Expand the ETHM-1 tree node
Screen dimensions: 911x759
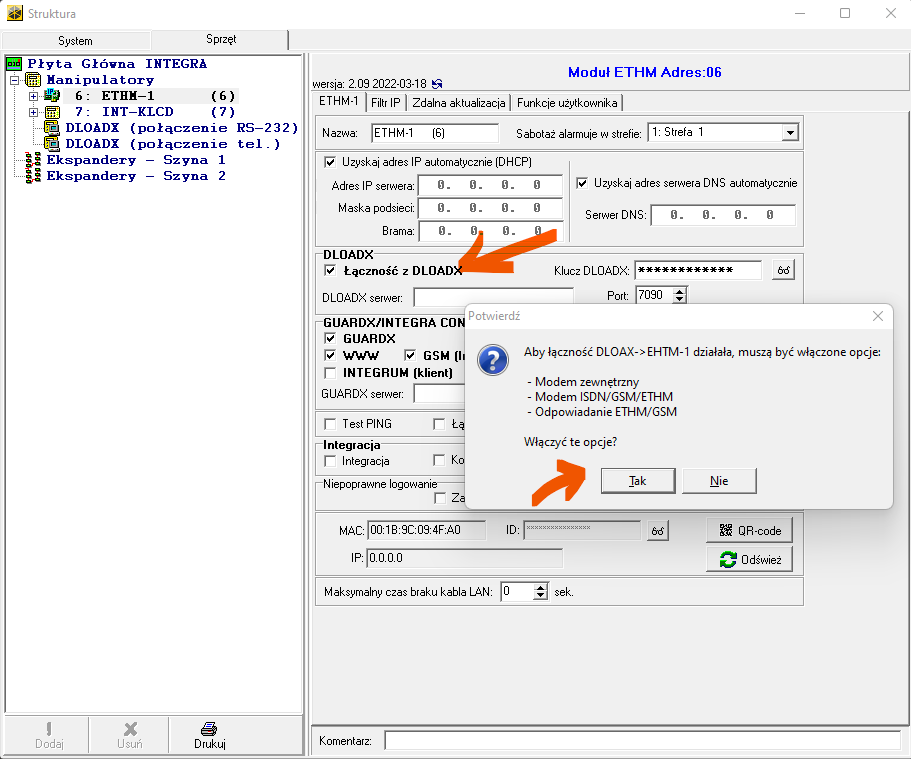point(33,96)
